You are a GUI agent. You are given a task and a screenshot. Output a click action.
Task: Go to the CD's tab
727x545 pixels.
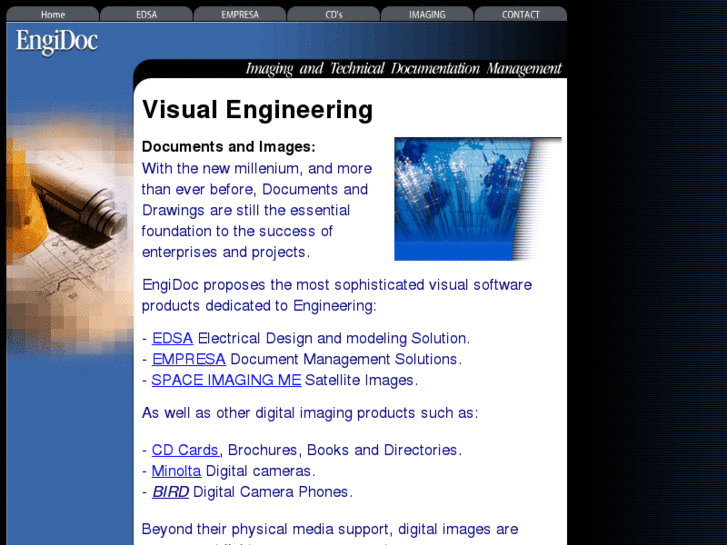pos(333,14)
